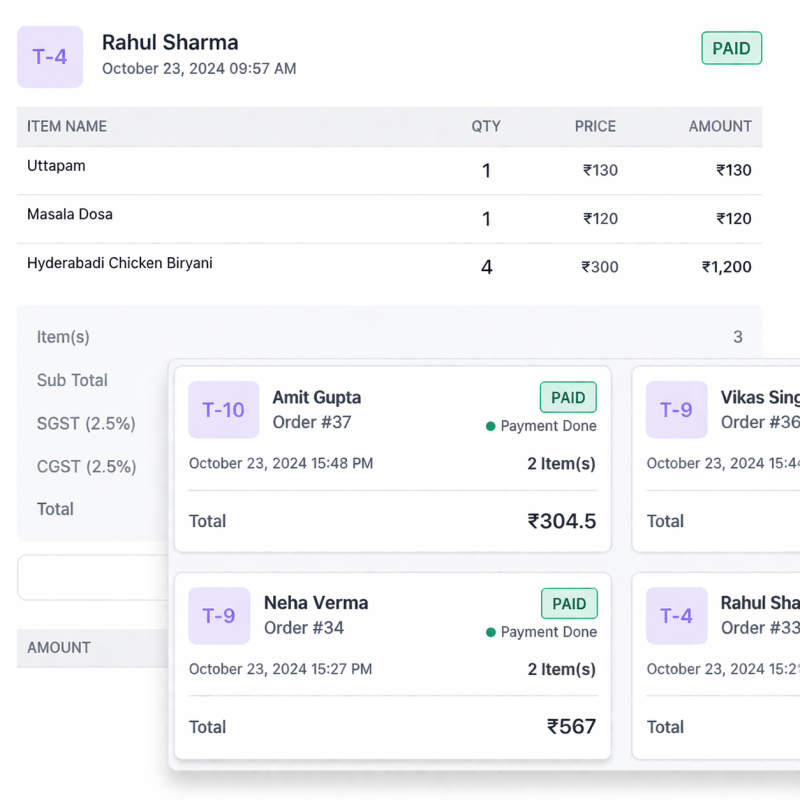The height and width of the screenshot is (800, 800).
Task: Click T-4 badge on Rahul Sharma order card
Action: pyautogui.click(x=677, y=616)
